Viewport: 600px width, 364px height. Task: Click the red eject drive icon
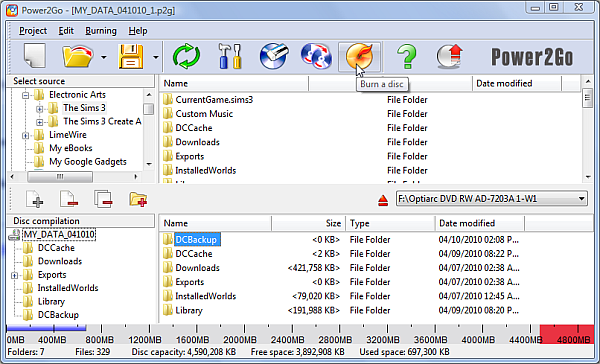[x=383, y=200]
